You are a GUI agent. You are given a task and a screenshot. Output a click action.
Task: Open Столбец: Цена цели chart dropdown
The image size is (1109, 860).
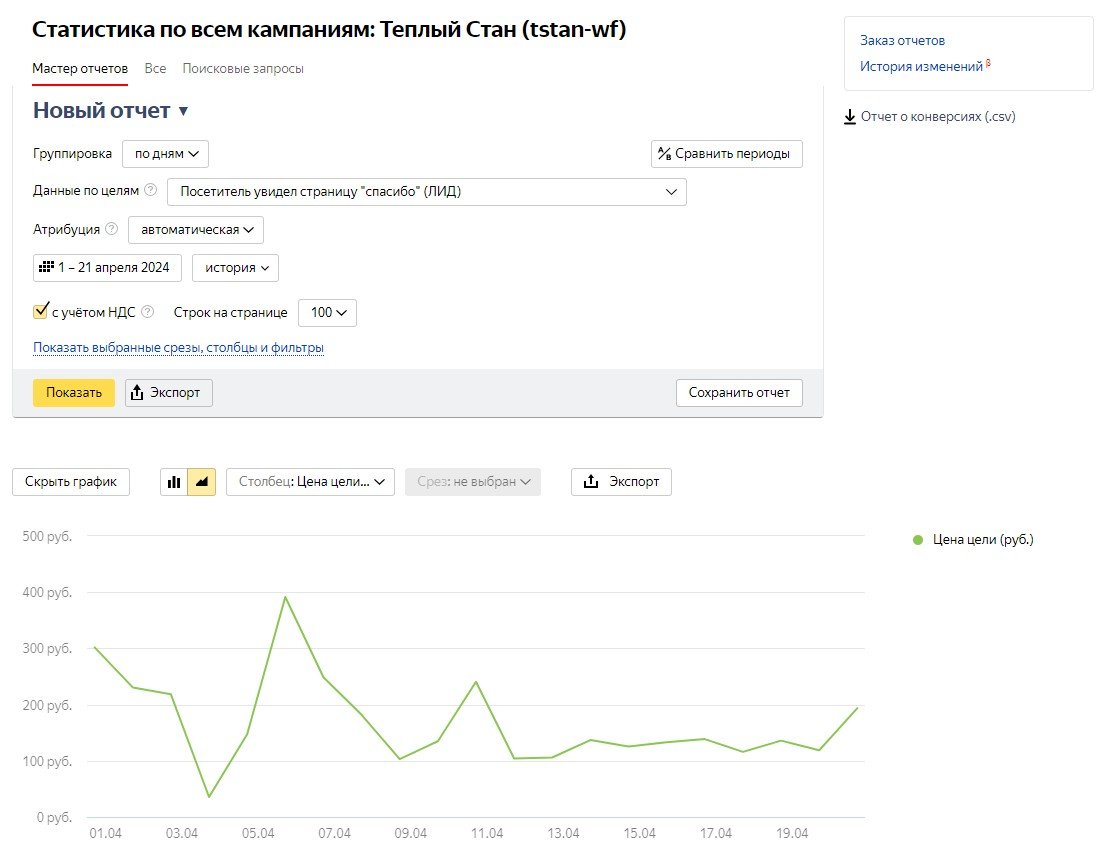(311, 482)
